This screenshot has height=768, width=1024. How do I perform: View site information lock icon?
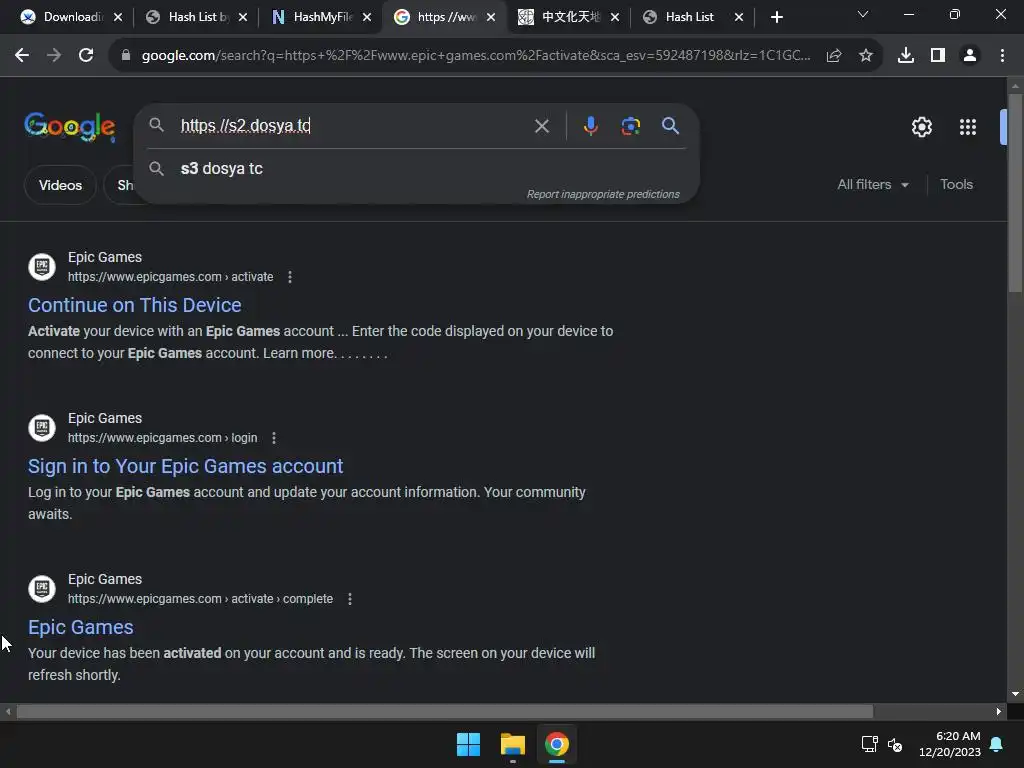[x=126, y=56]
